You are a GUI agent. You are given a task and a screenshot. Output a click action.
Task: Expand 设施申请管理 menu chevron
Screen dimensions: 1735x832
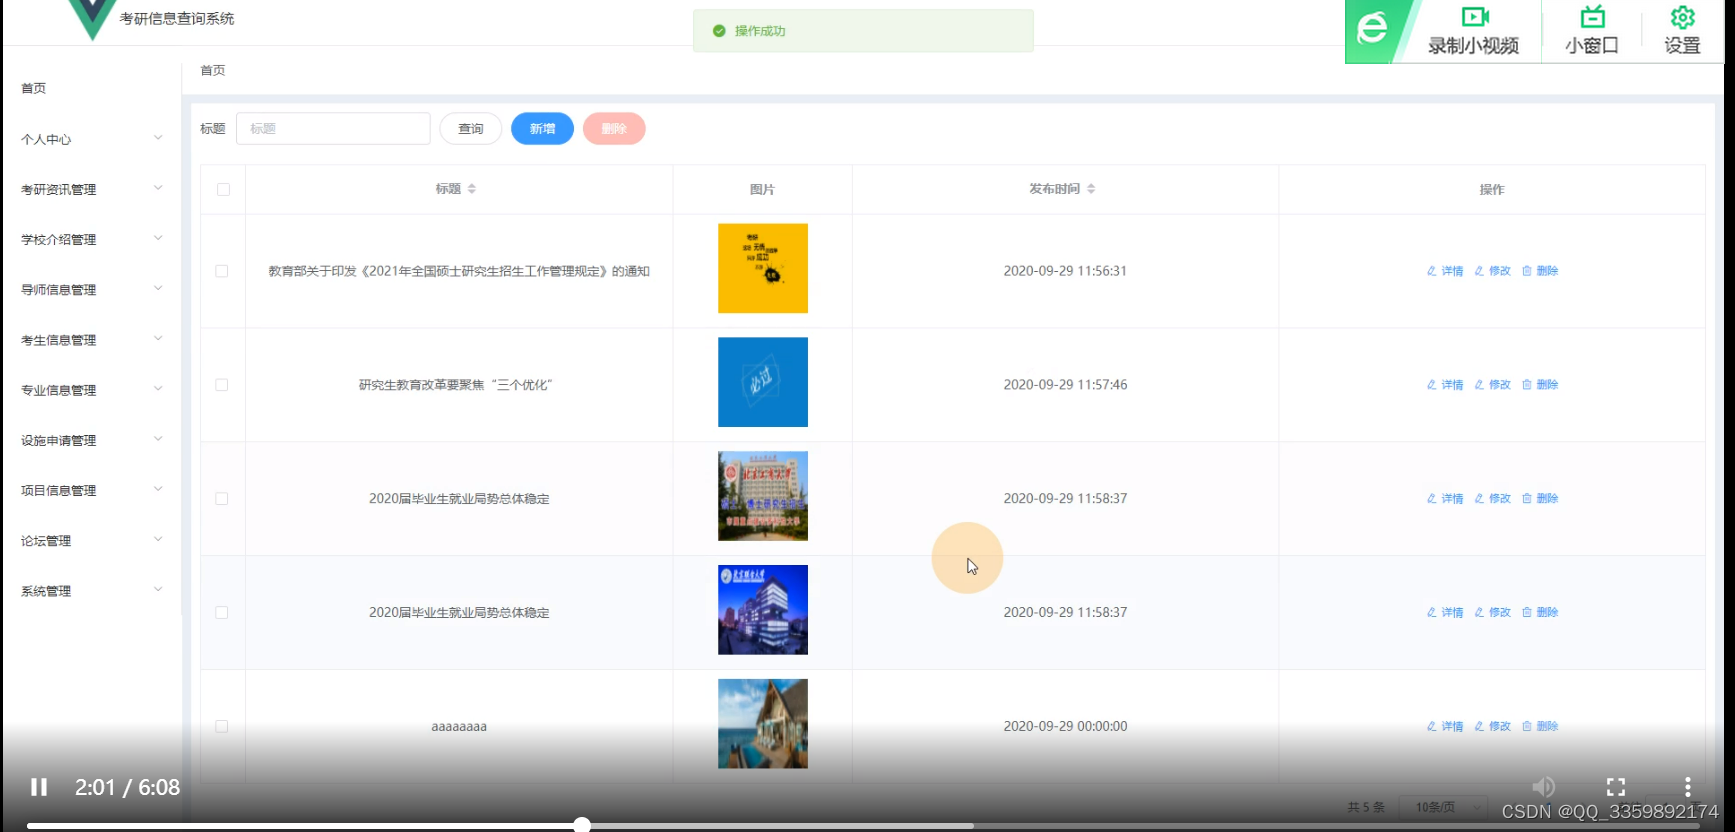[158, 439]
